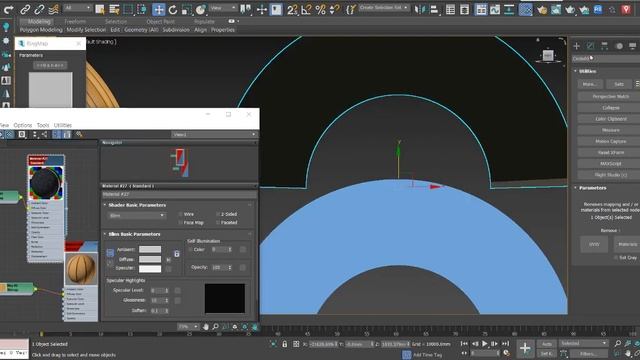Open the Options menu in Slate editor
Image resolution: width=640 pixels, height=360 pixels.
[x=23, y=125]
